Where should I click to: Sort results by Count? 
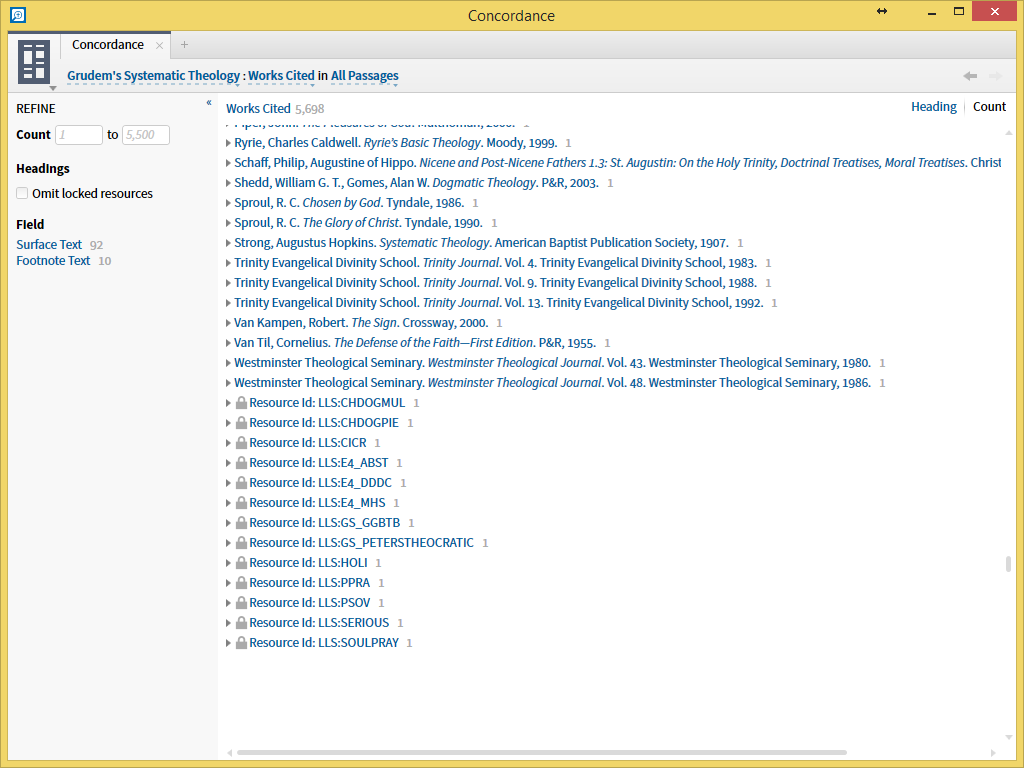click(989, 106)
